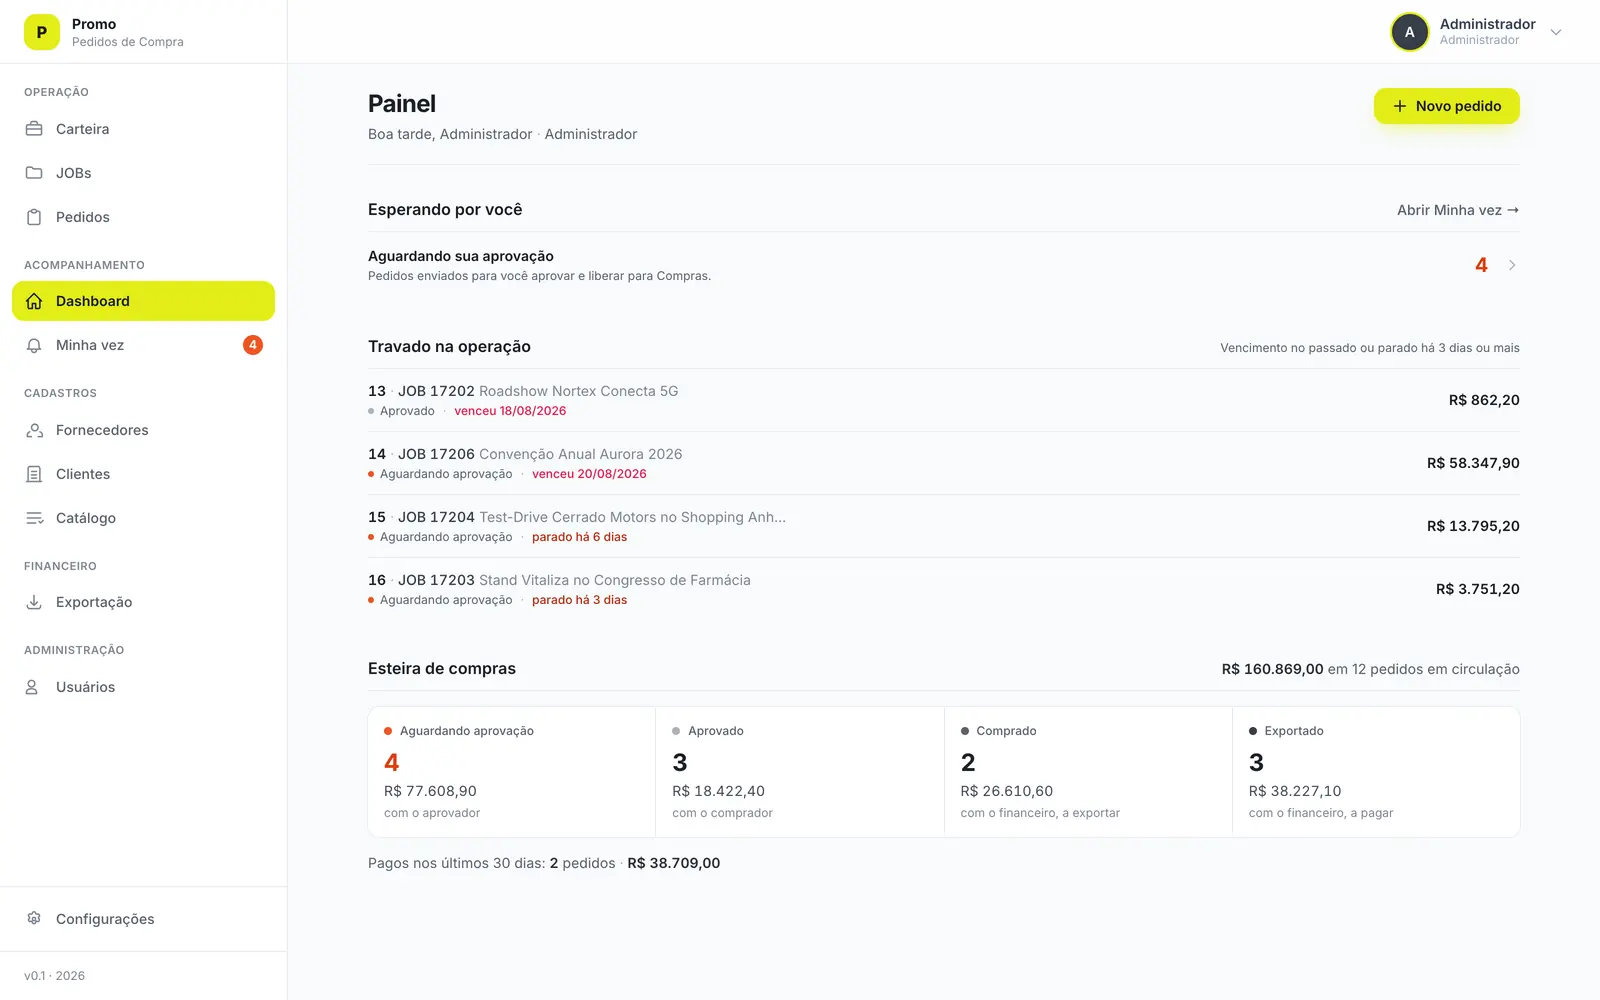Open Minha vez from the sidebar
The image size is (1600, 1000).
pos(143,345)
